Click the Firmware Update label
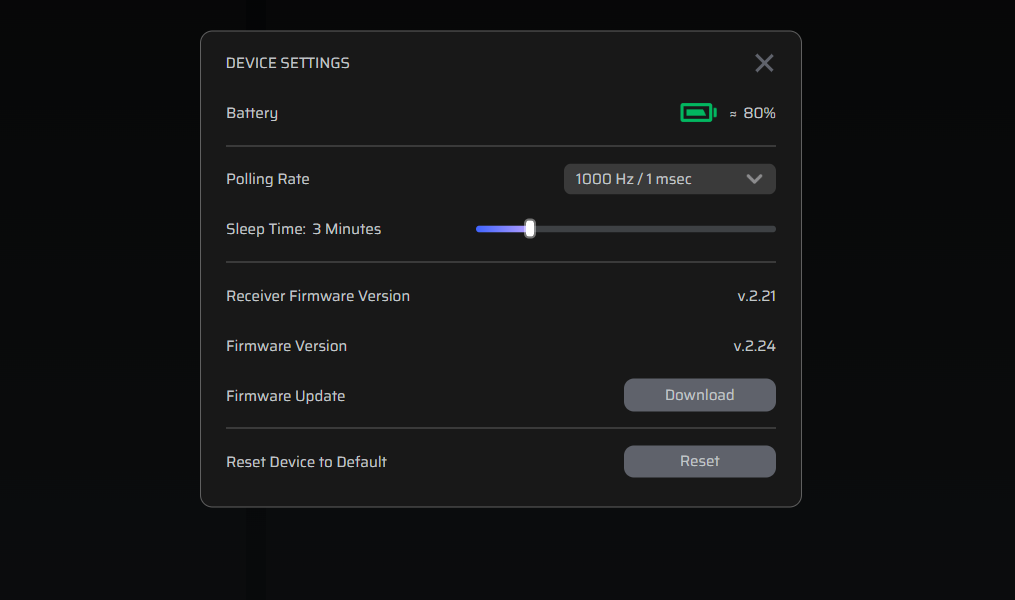The image size is (1015, 600). [x=286, y=396]
